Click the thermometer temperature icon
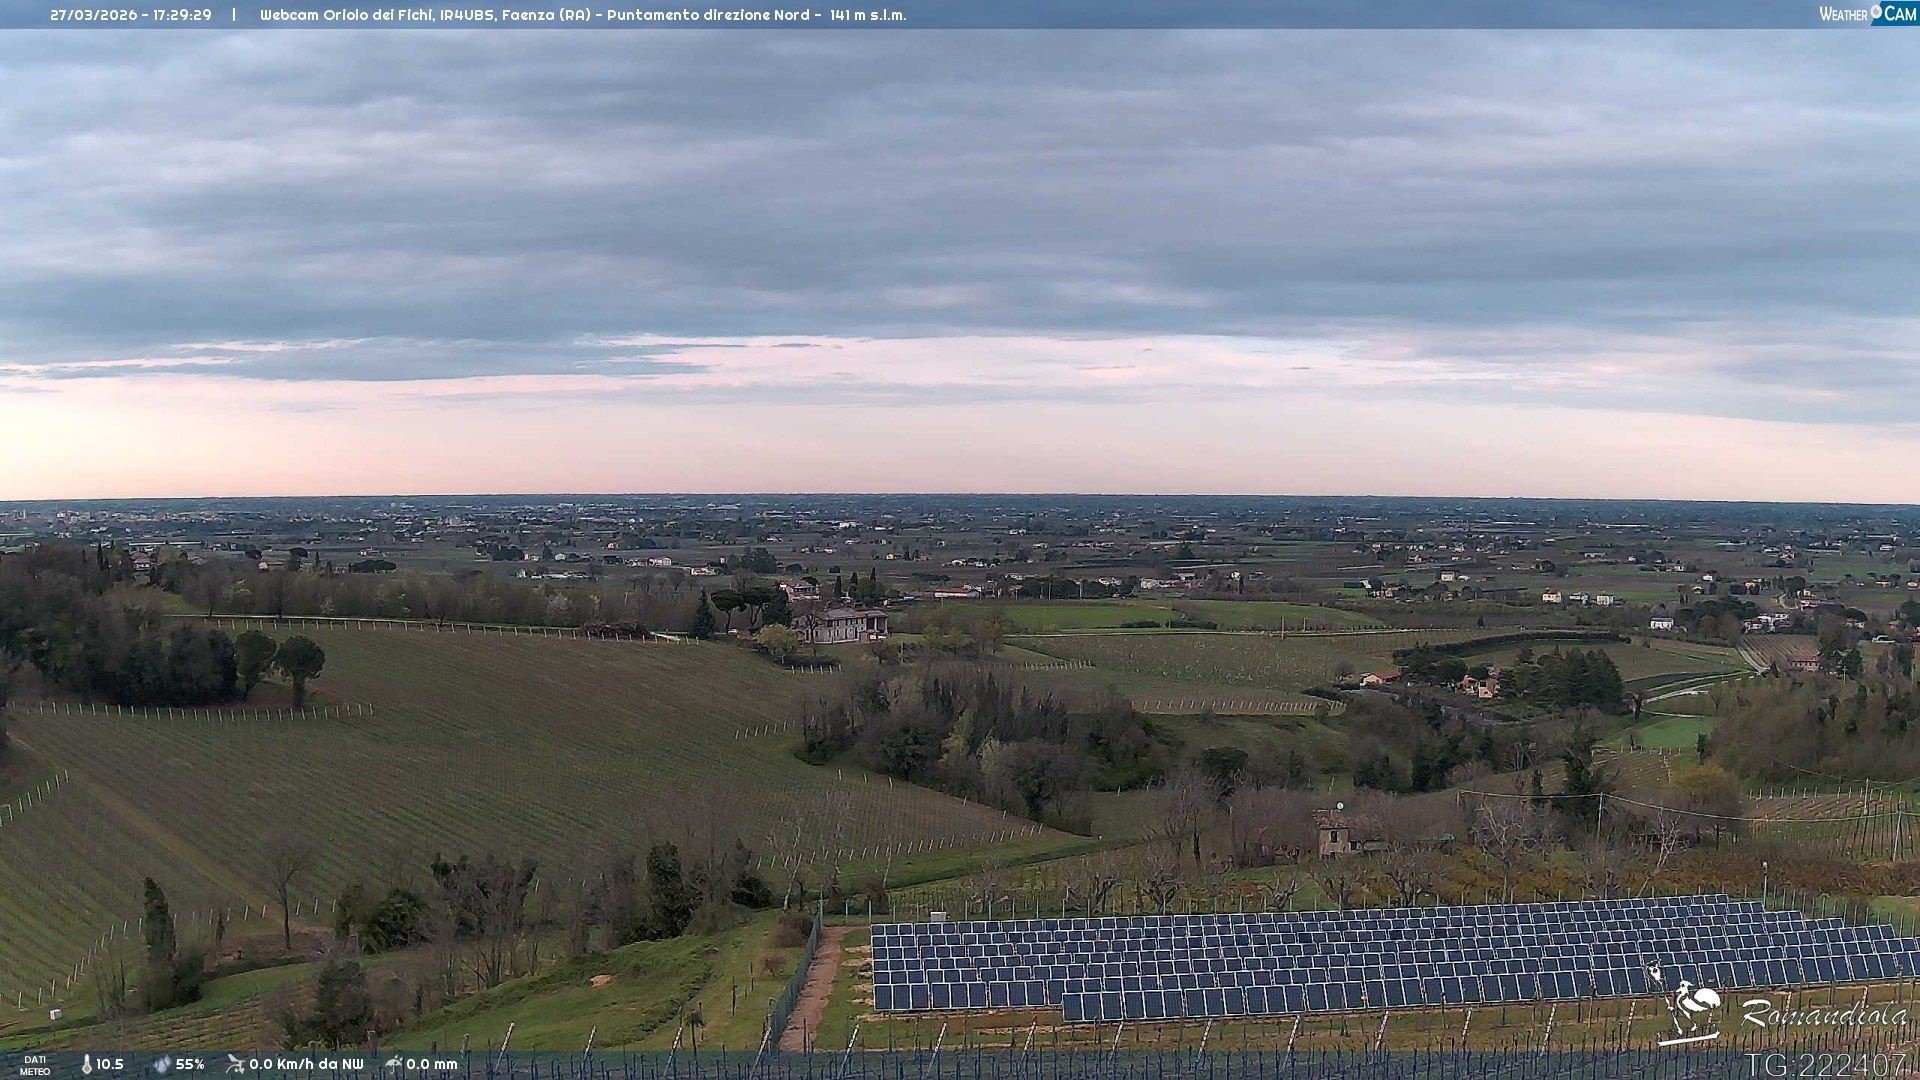Screen dimensions: 1920x1080 point(87,1064)
